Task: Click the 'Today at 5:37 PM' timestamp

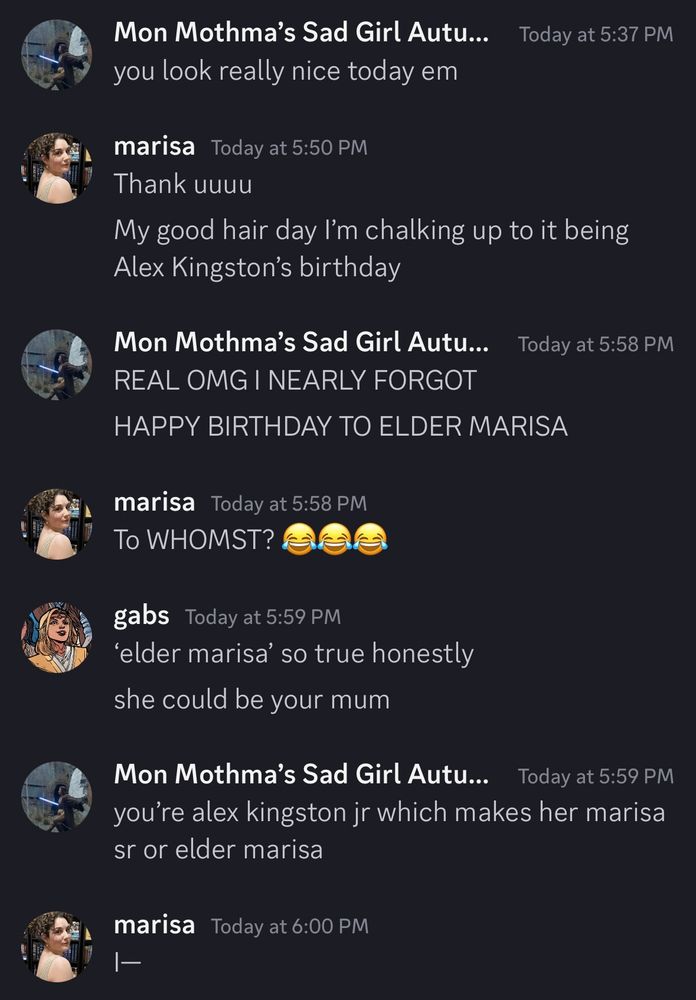Action: [596, 34]
